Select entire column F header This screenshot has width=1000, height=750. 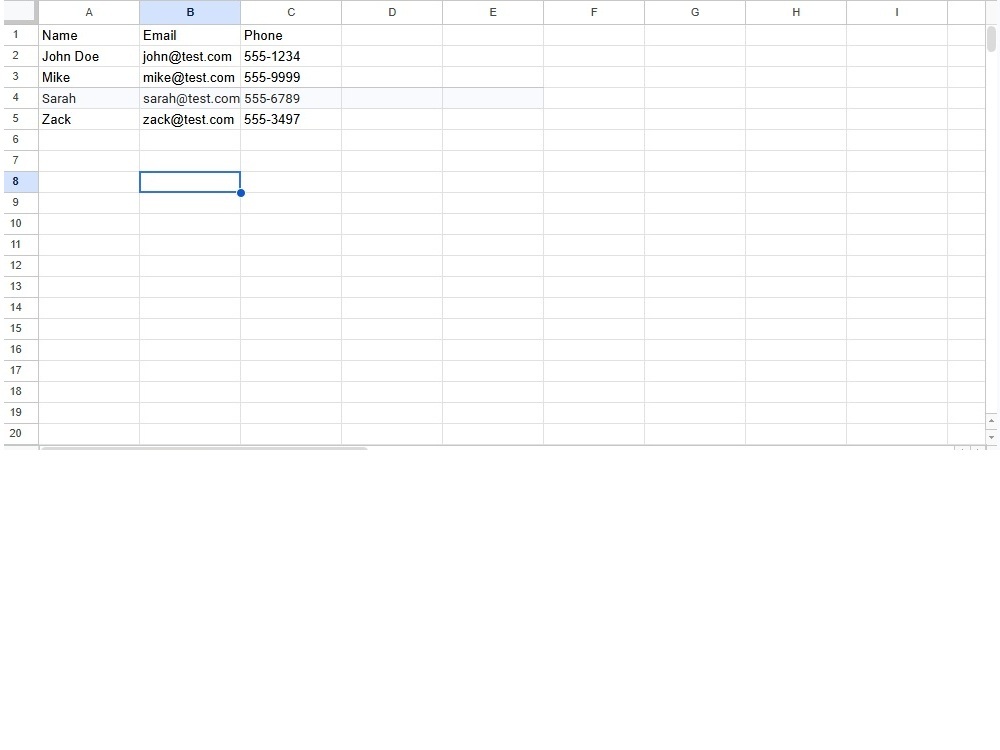[x=594, y=12]
